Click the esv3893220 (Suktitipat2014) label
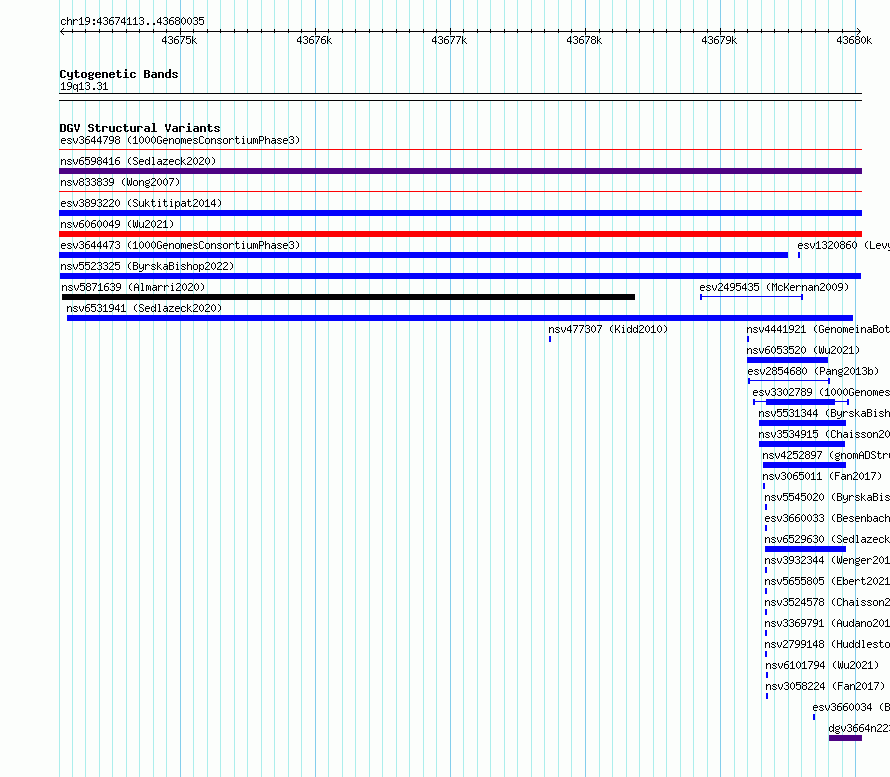 coord(141,203)
